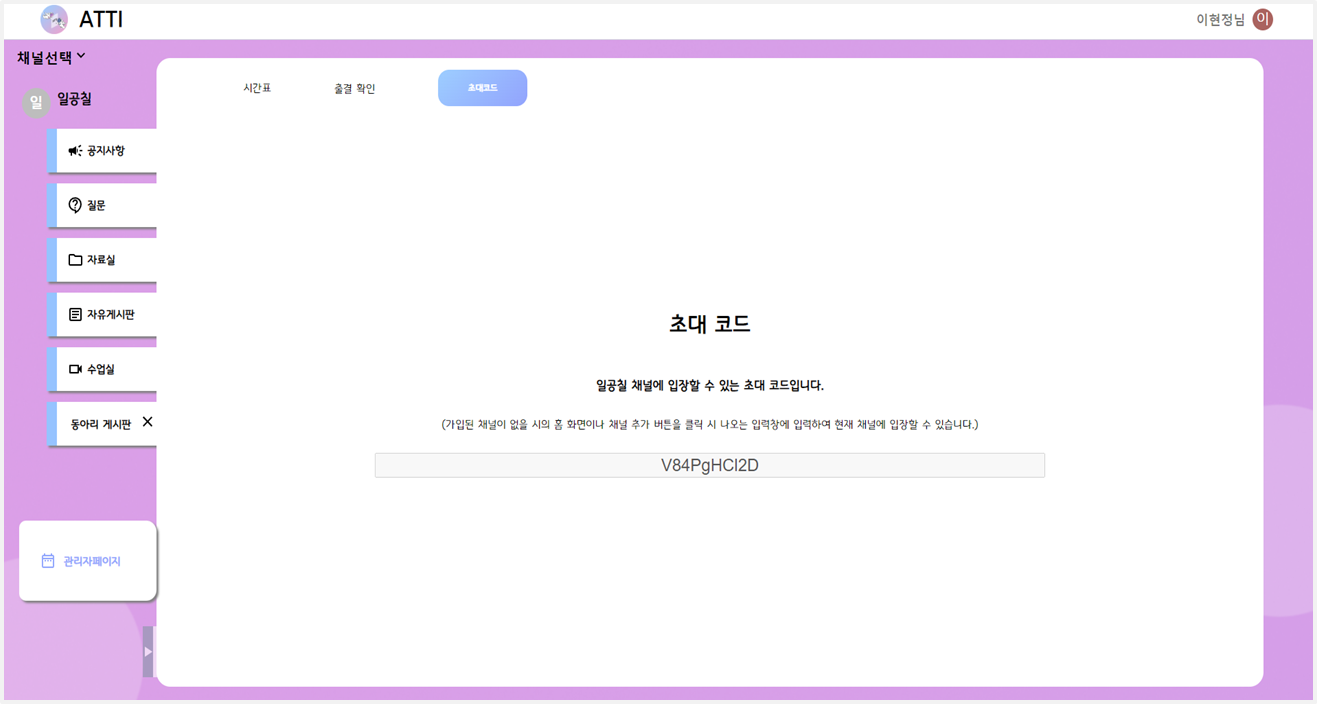
Task: Click the 일 channel badge icon
Action: (35, 102)
